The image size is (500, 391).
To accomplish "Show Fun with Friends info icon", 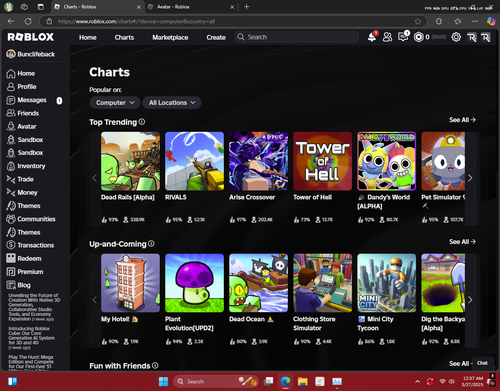I will [x=155, y=366].
